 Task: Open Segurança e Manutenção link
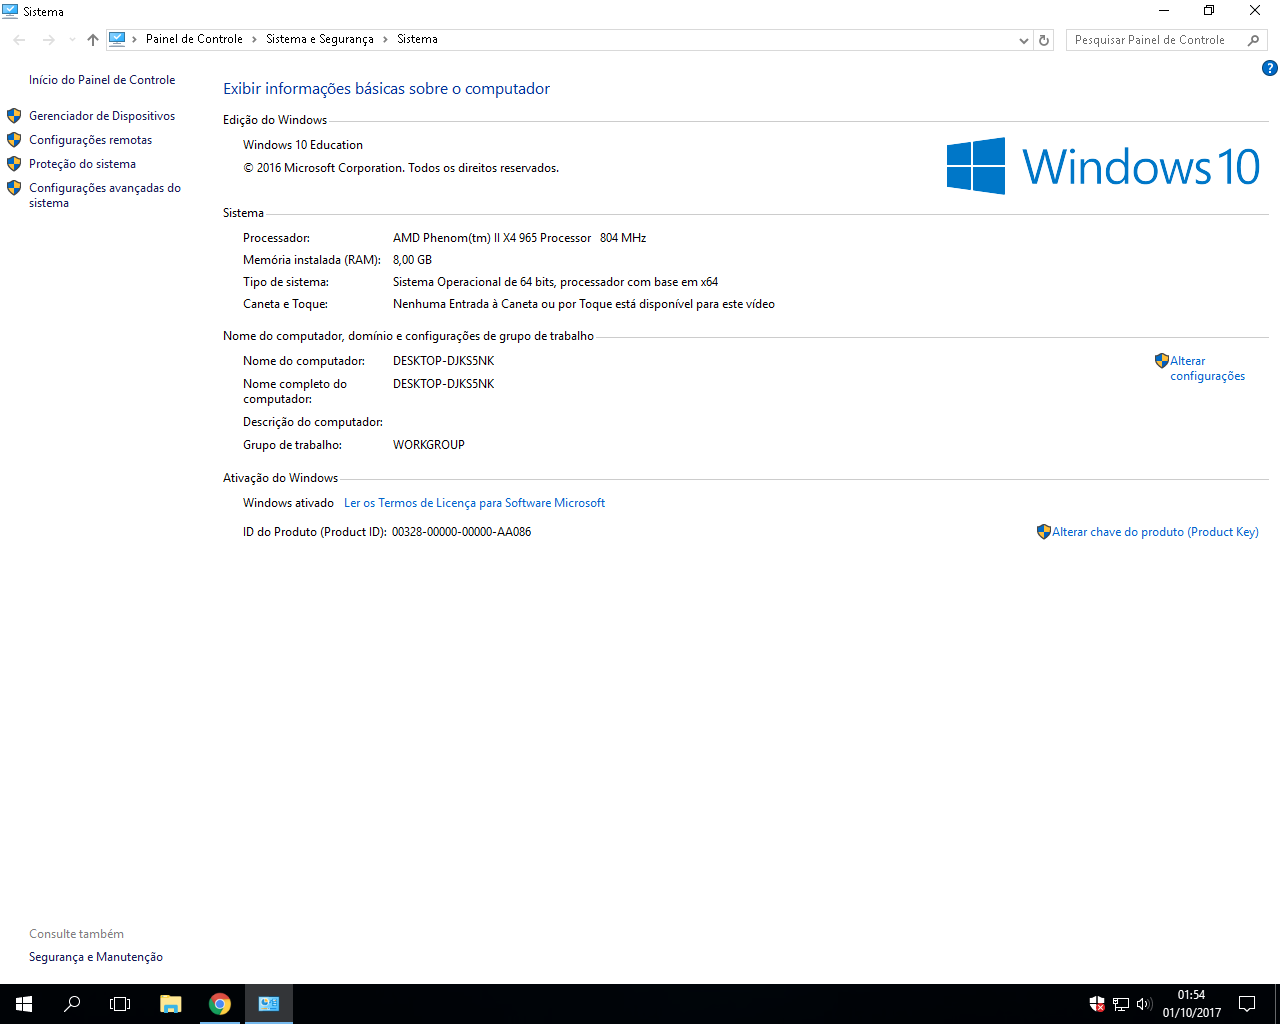[96, 957]
